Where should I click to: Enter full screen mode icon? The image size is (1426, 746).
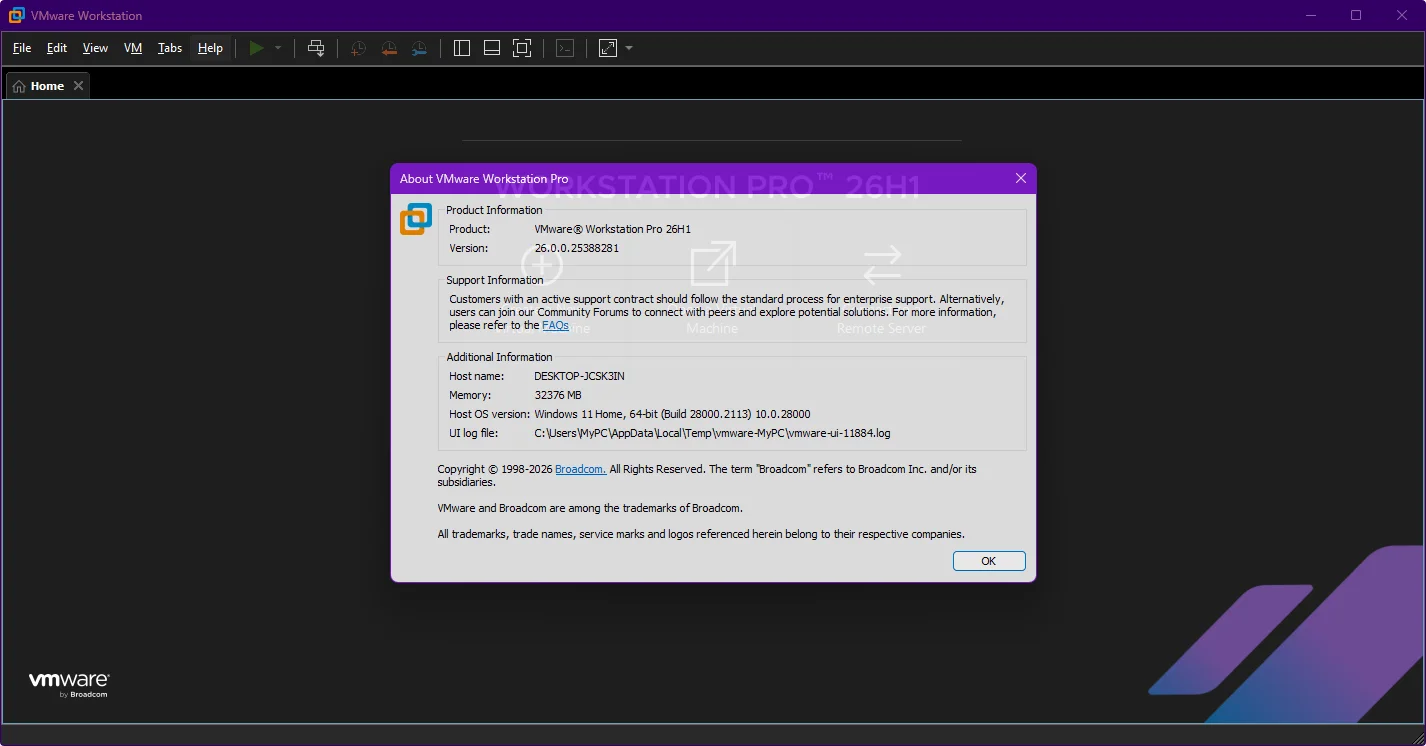click(x=522, y=48)
